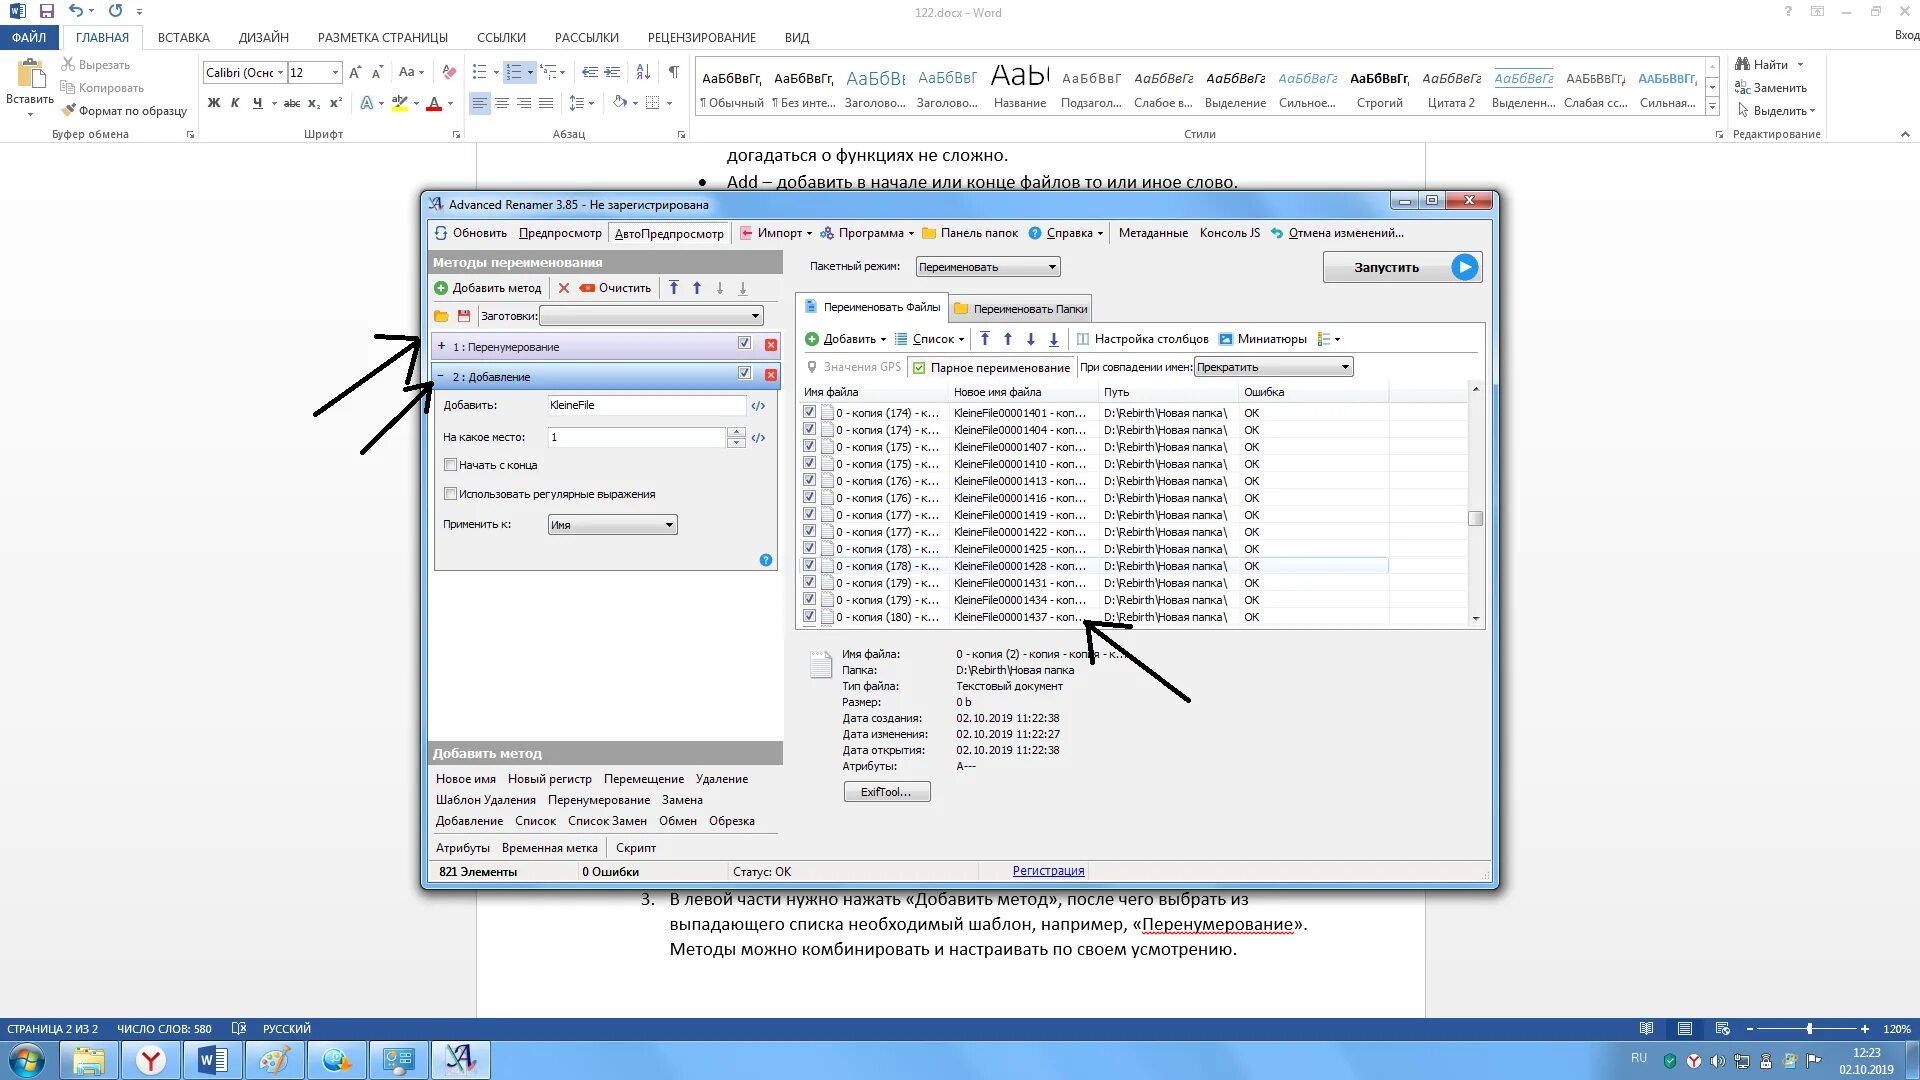Click Запустить batch button
Screen dimensions: 1920x1080
click(1401, 267)
